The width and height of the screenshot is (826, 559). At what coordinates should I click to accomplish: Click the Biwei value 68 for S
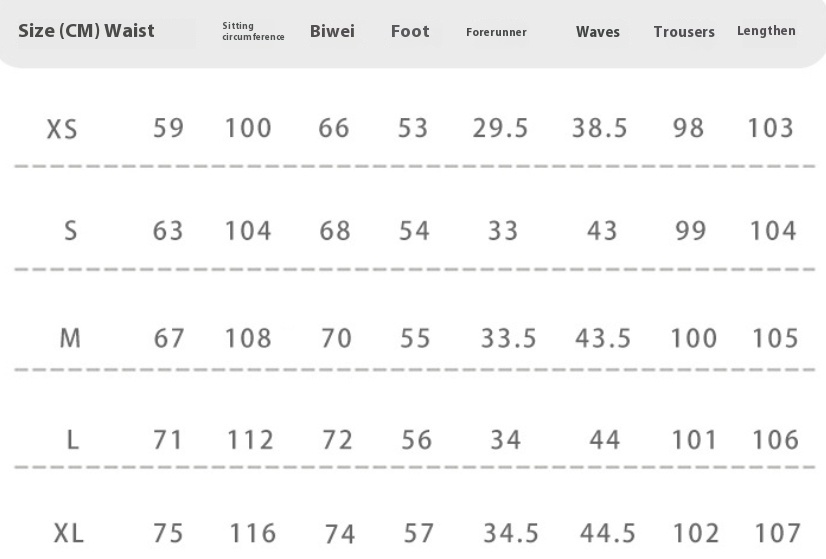coord(335,231)
